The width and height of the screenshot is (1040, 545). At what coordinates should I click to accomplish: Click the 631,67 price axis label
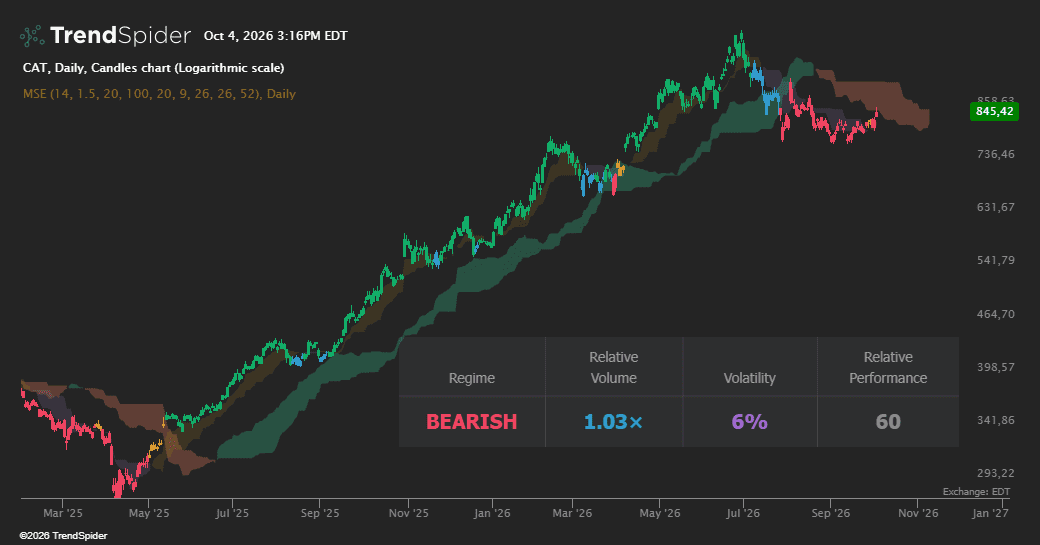[x=996, y=207]
